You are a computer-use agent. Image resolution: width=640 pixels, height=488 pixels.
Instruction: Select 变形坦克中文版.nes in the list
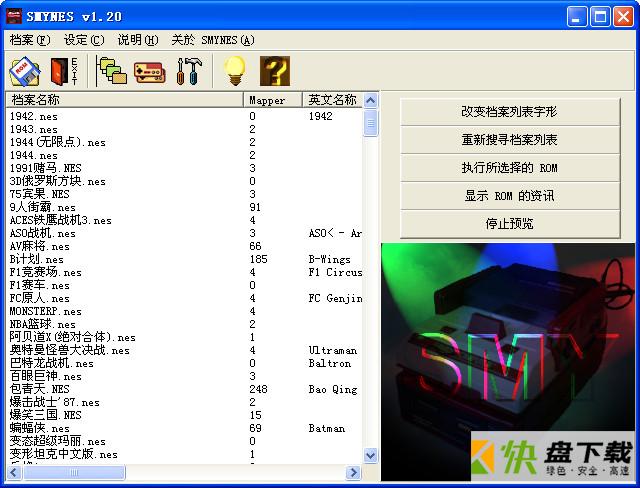coord(63,455)
